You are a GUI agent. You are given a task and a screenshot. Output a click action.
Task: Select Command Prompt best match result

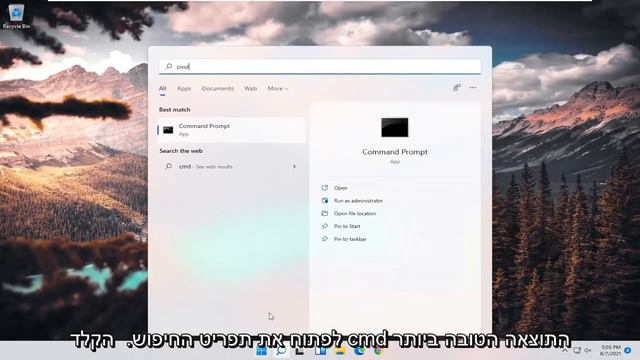click(231, 130)
